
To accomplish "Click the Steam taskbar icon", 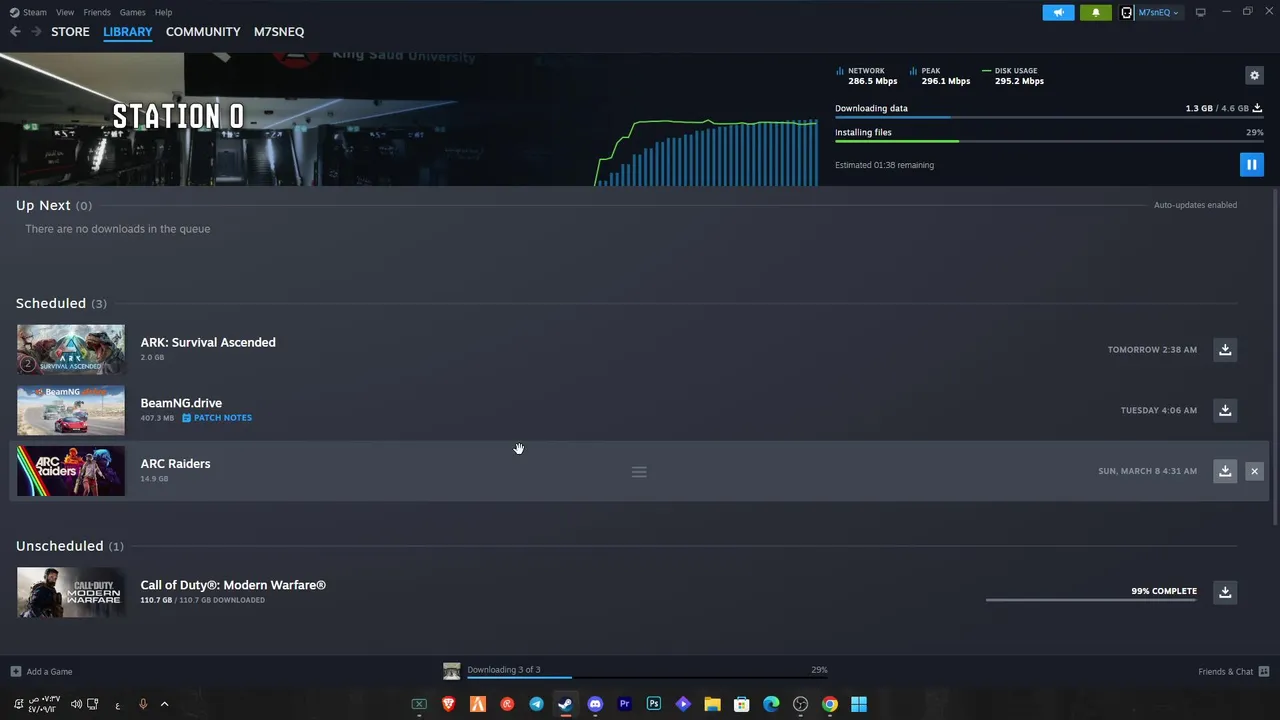I will [x=565, y=704].
